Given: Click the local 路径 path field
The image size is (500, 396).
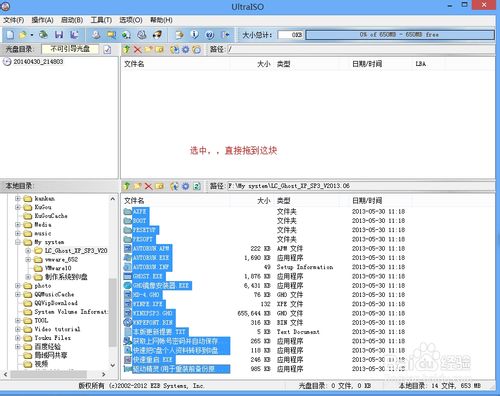Looking at the screenshot, I should [361, 186].
